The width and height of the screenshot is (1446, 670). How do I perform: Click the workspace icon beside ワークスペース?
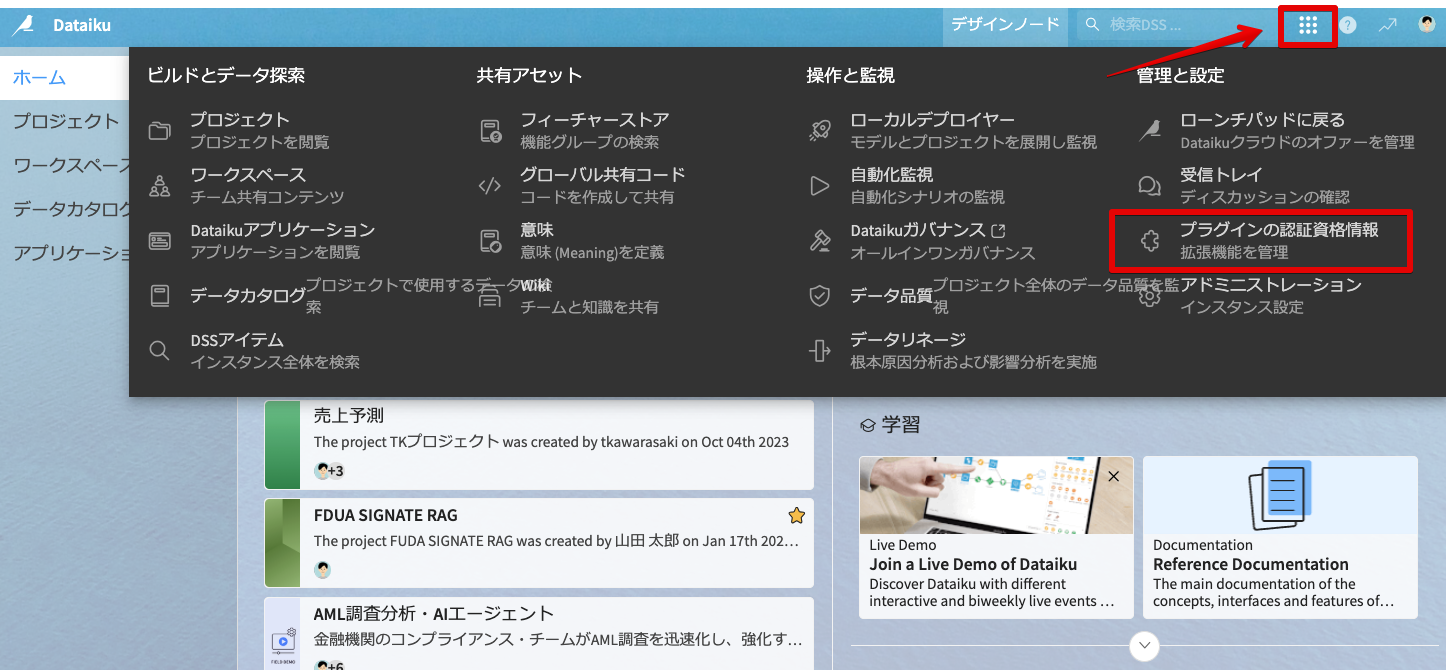pyautogui.click(x=159, y=185)
